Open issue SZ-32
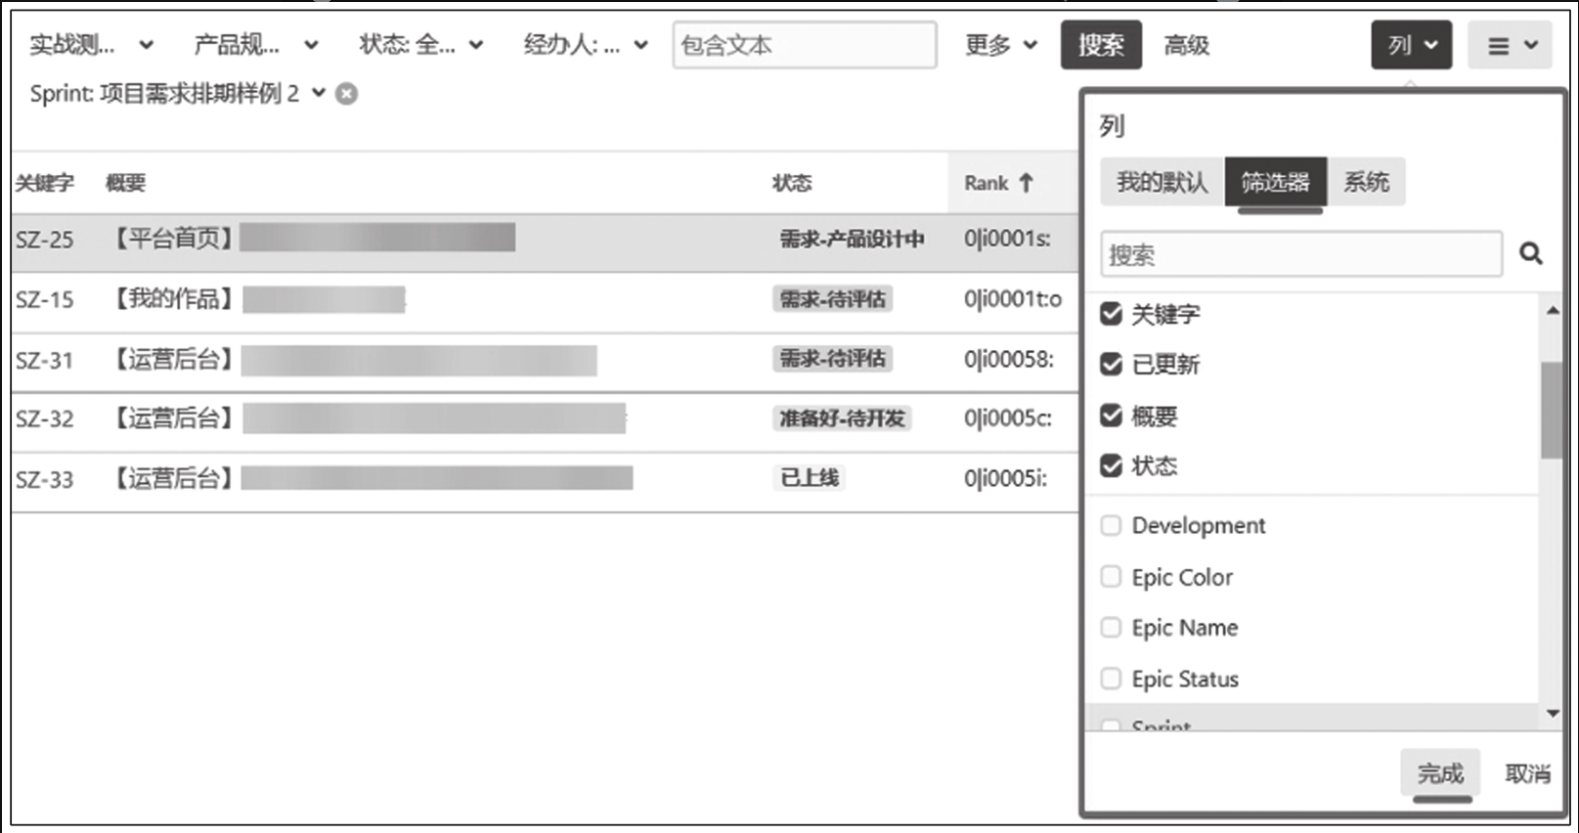 pyautogui.click(x=45, y=419)
